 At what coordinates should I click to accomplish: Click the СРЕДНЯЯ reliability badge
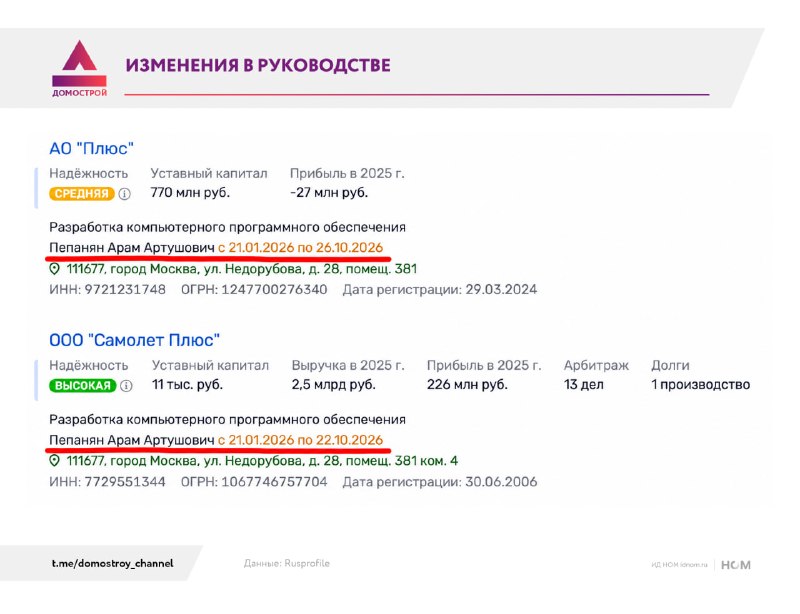click(82, 194)
